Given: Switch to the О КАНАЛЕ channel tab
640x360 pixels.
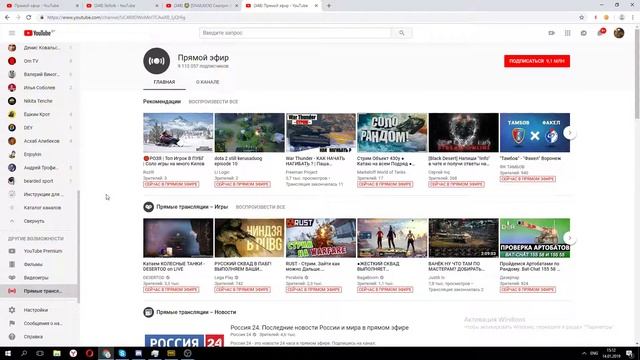Looking at the screenshot, I should coord(207,82).
